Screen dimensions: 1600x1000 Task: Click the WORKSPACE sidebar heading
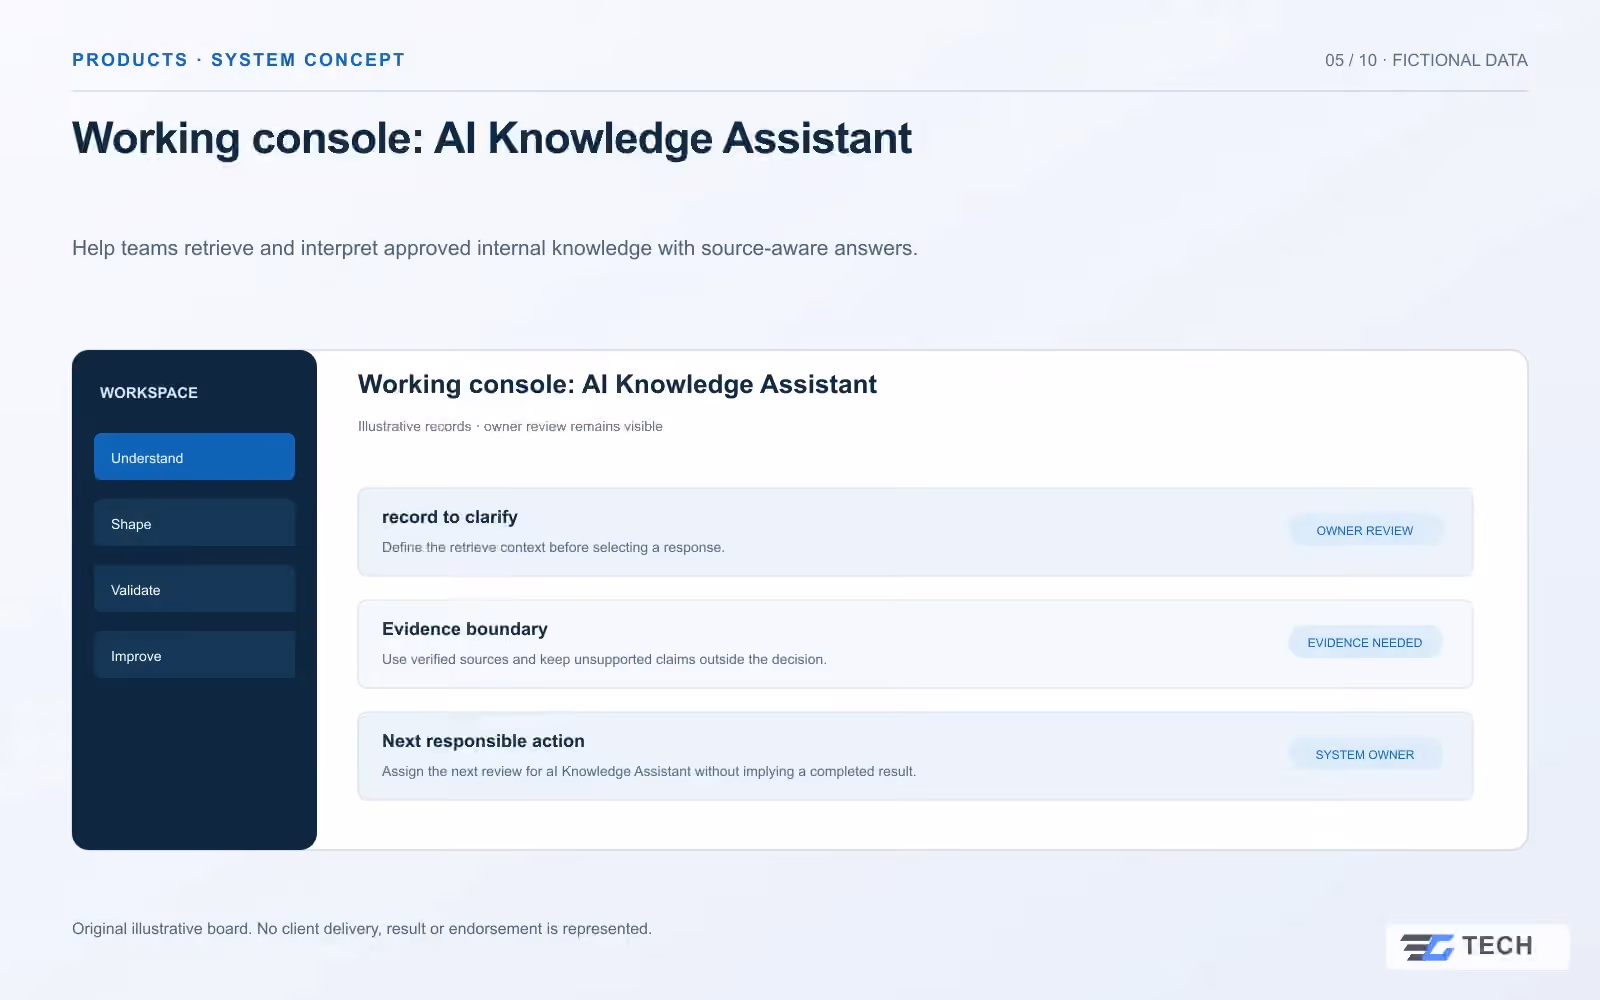tap(149, 393)
